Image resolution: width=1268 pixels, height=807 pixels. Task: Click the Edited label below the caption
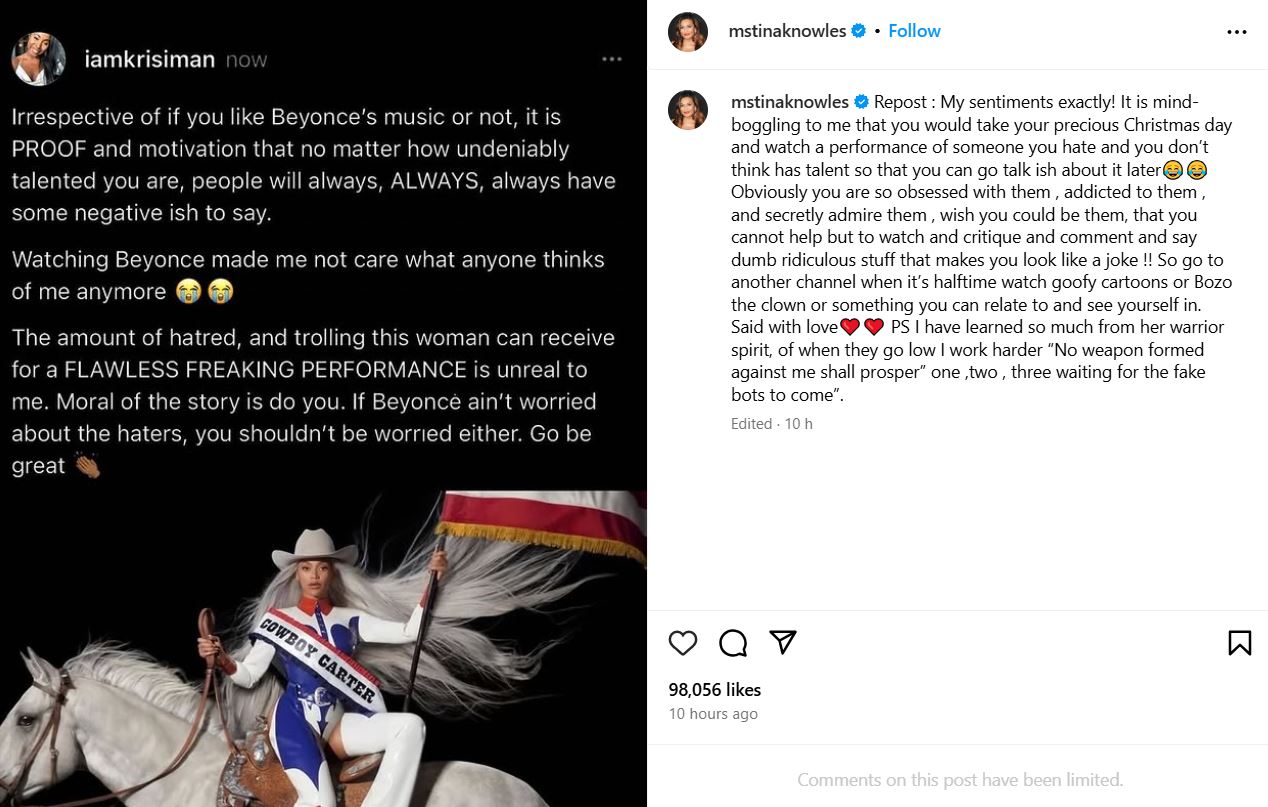[x=751, y=423]
